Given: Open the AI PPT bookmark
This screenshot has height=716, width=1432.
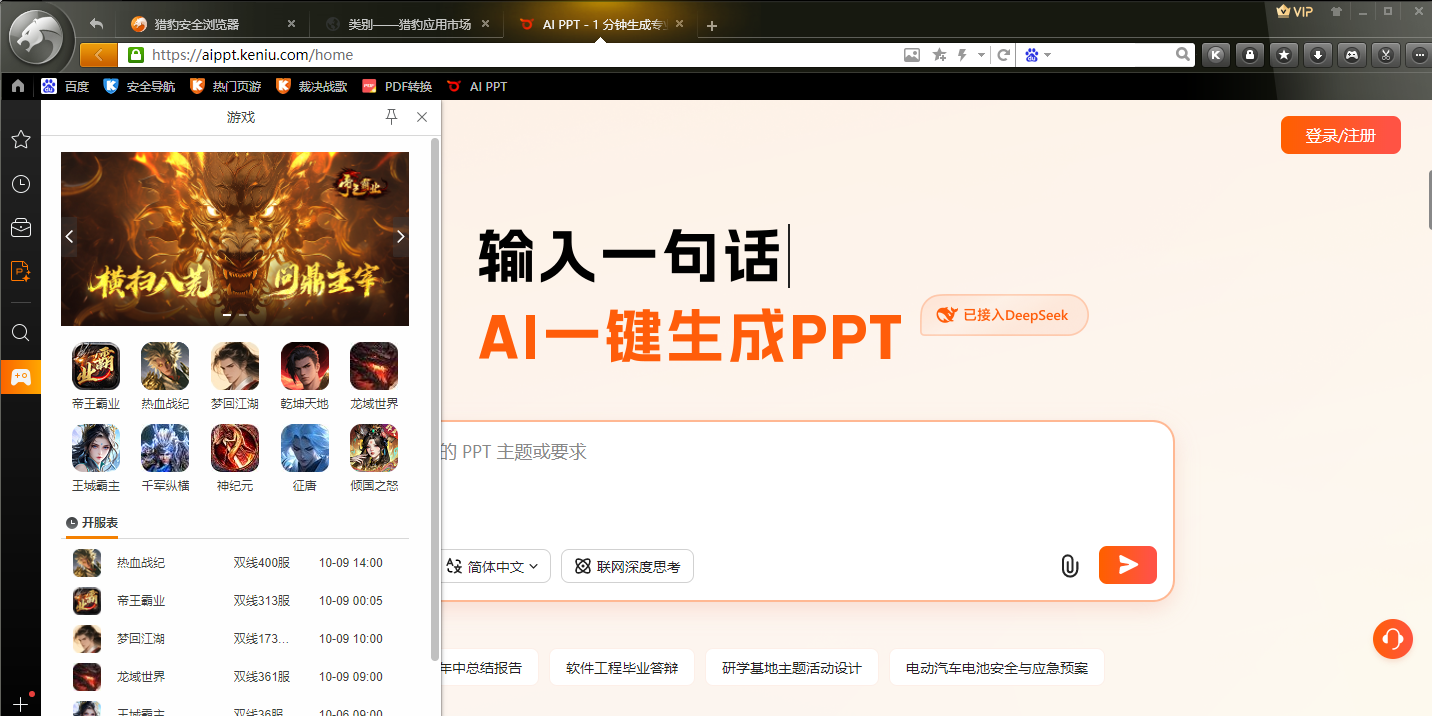Looking at the screenshot, I should coord(477,87).
